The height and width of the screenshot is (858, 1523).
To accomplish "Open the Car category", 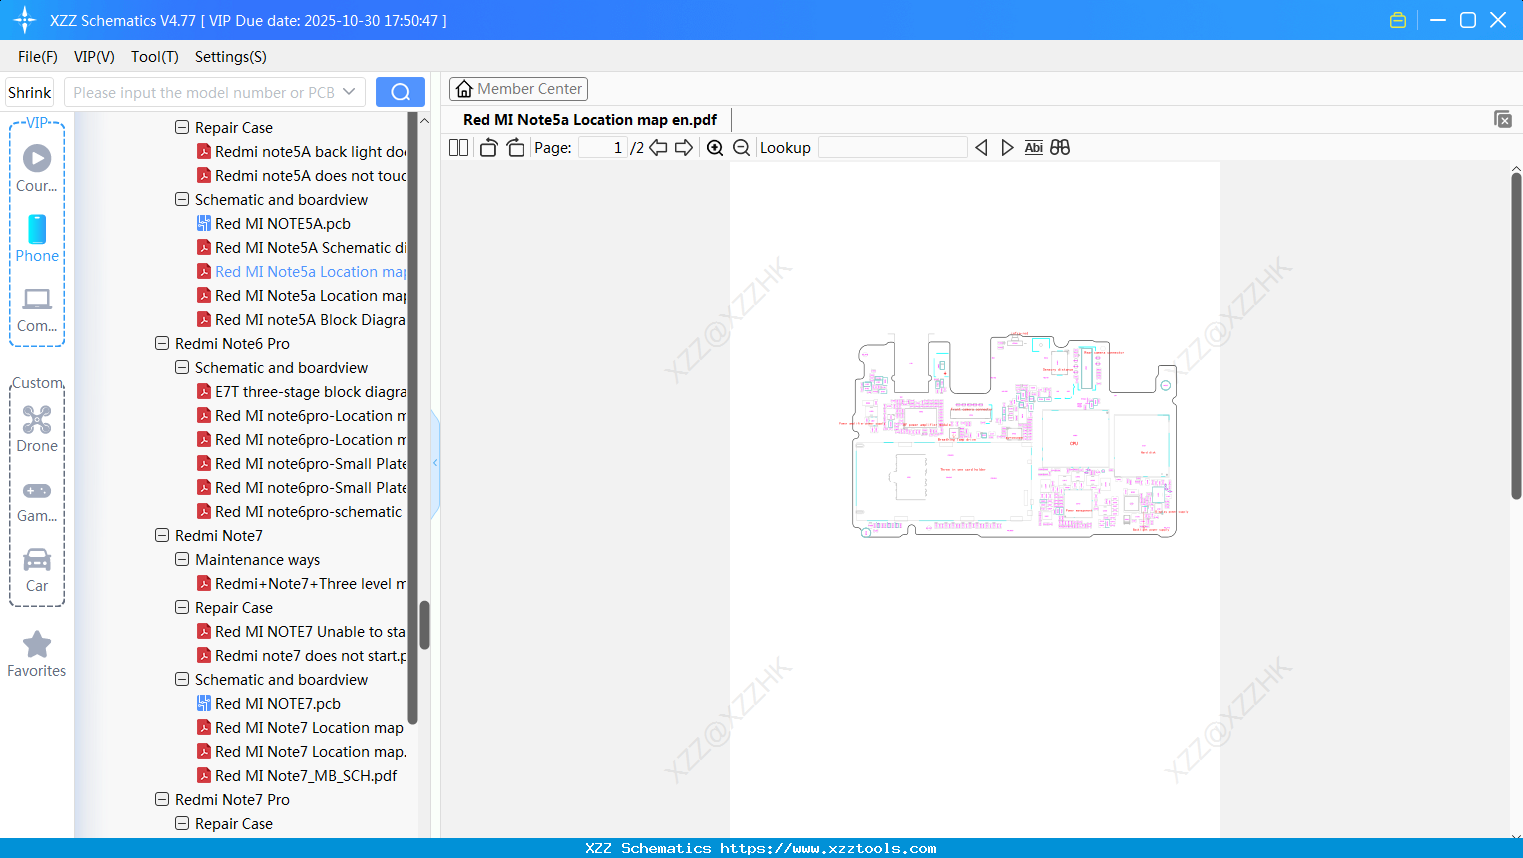I will 37,569.
